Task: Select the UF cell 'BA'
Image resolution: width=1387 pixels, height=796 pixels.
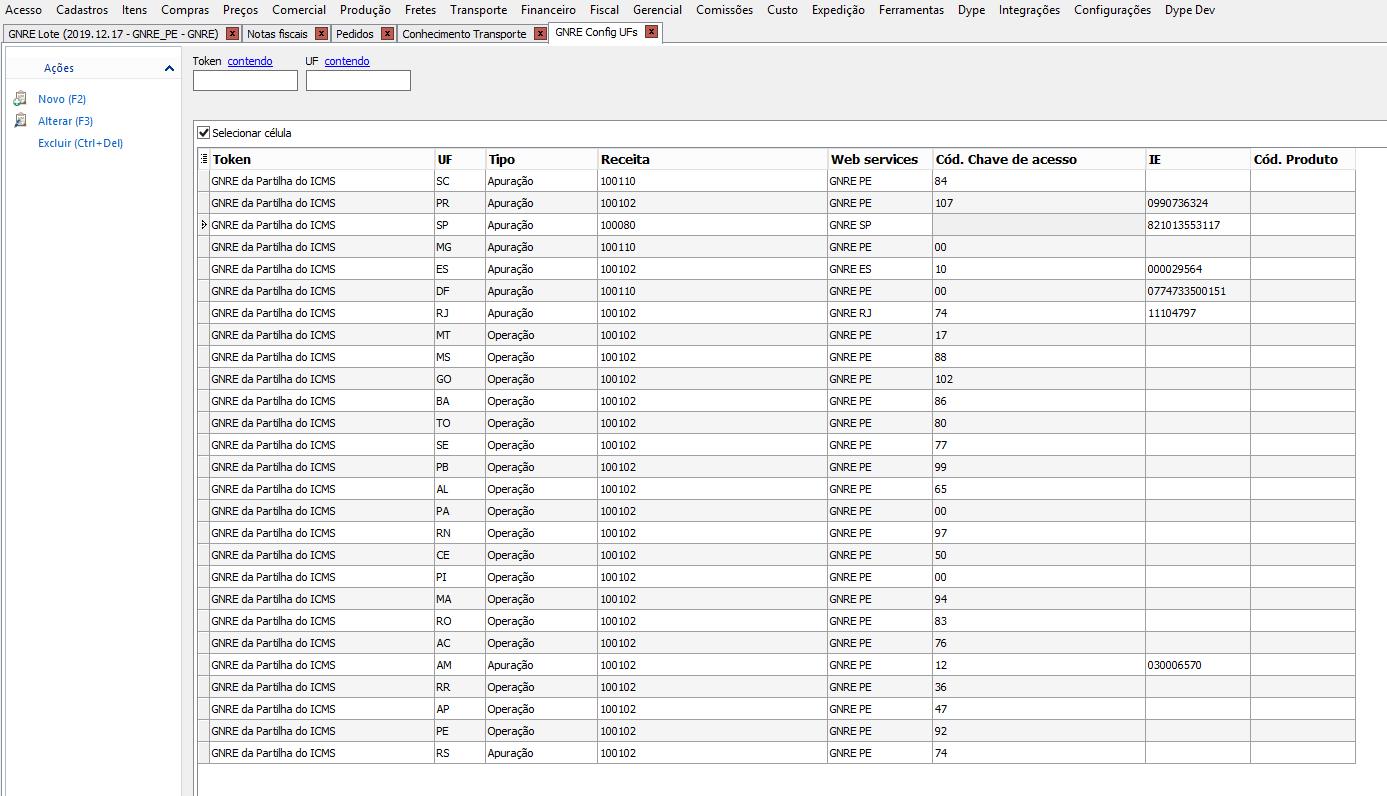Action: point(460,401)
